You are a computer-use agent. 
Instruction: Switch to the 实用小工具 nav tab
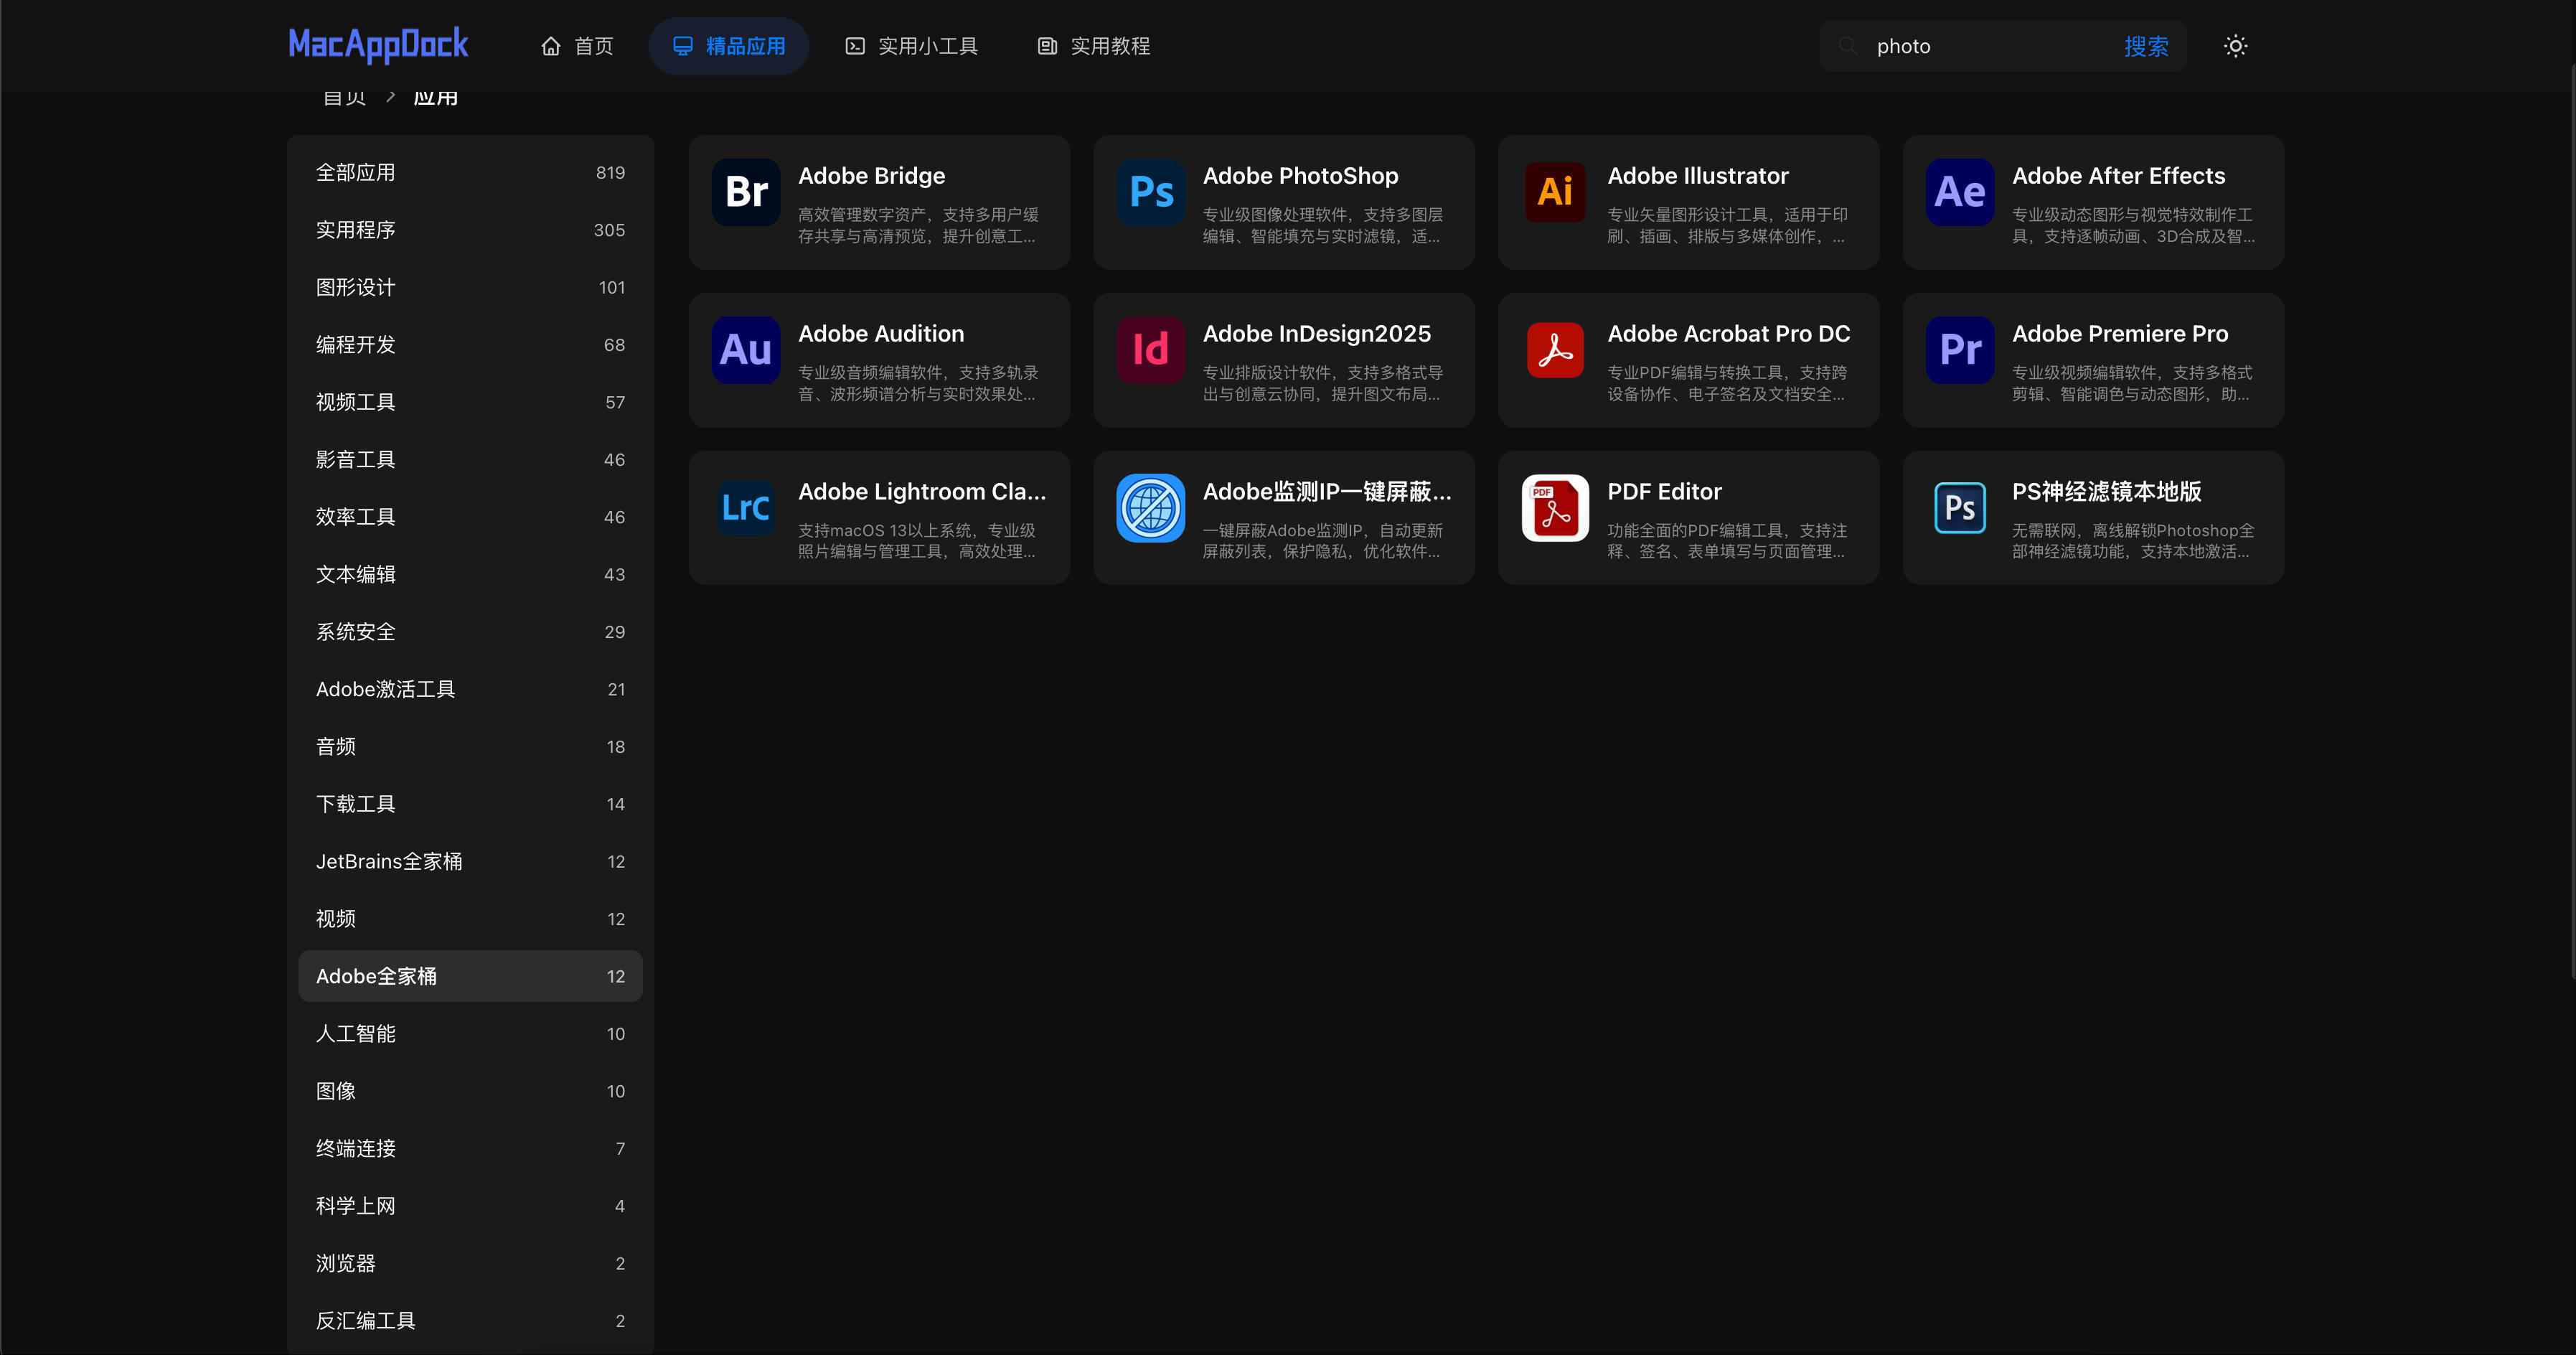[x=911, y=46]
